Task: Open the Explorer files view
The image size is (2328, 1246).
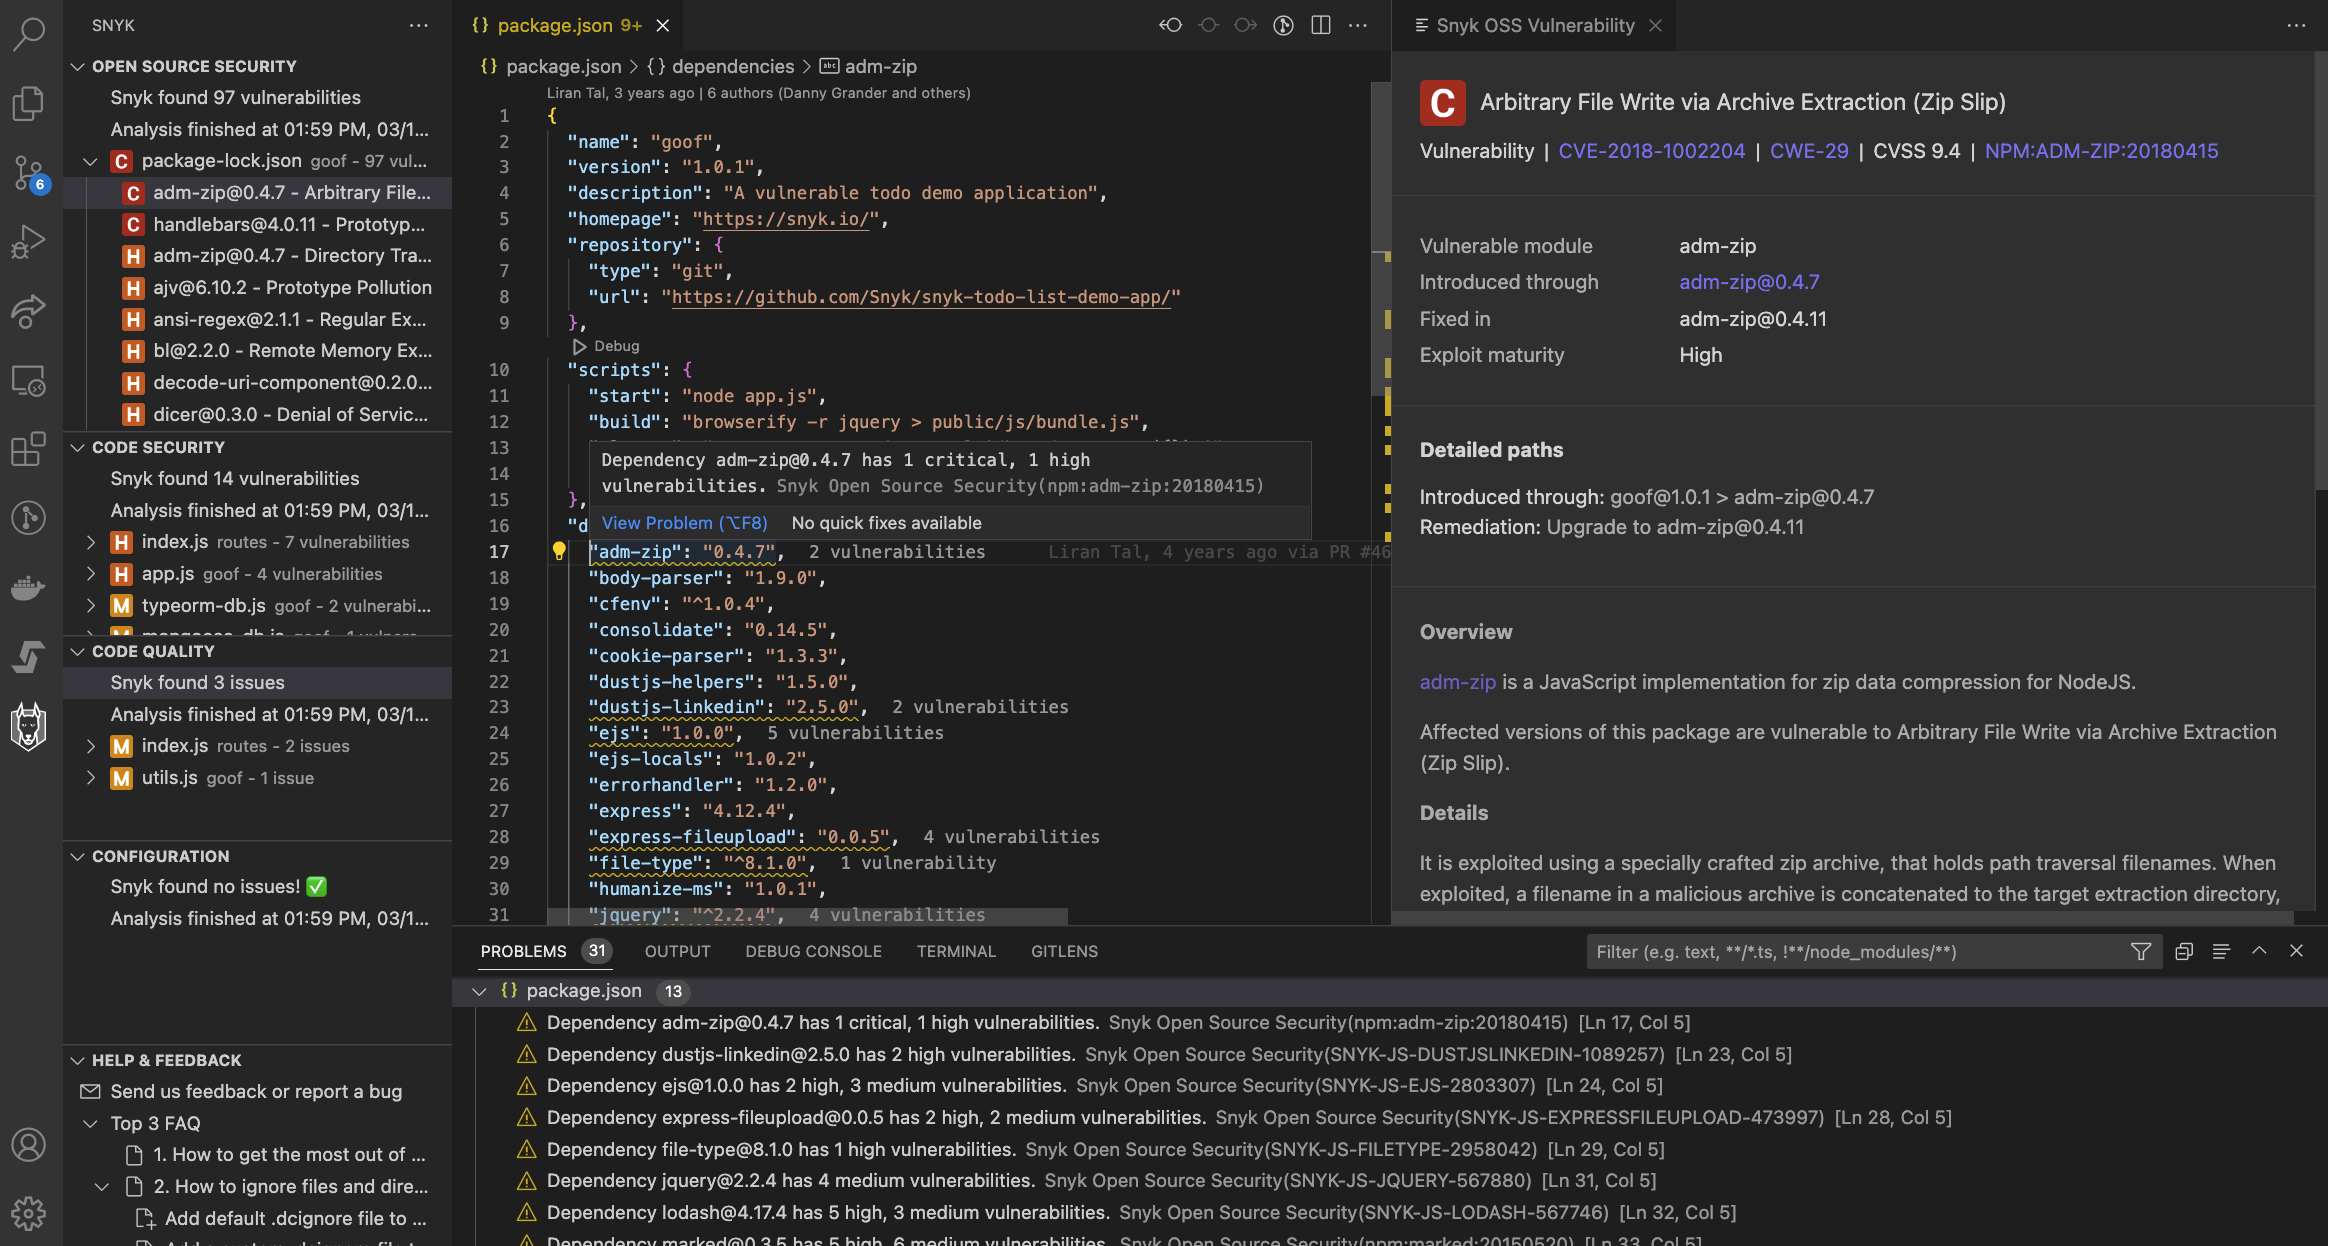Action: [29, 103]
